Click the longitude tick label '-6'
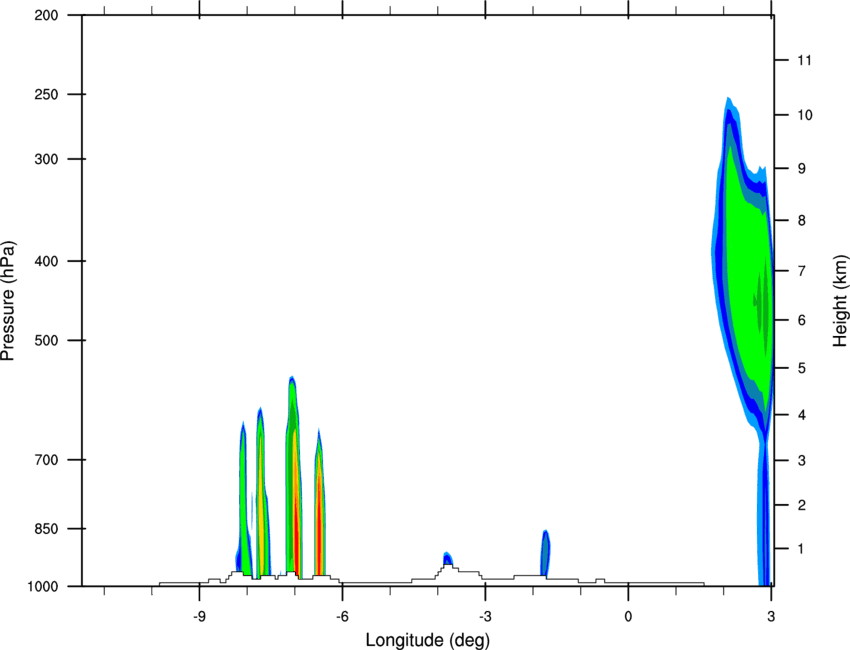The width and height of the screenshot is (850, 650). pyautogui.click(x=342, y=617)
